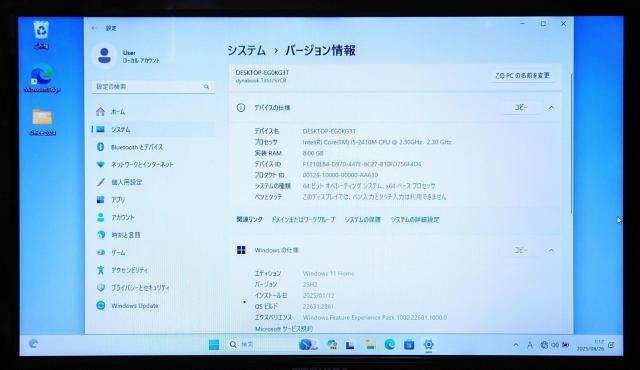Click the widgets icon at taskbar left edge
The height and width of the screenshot is (370, 640).
[33, 344]
